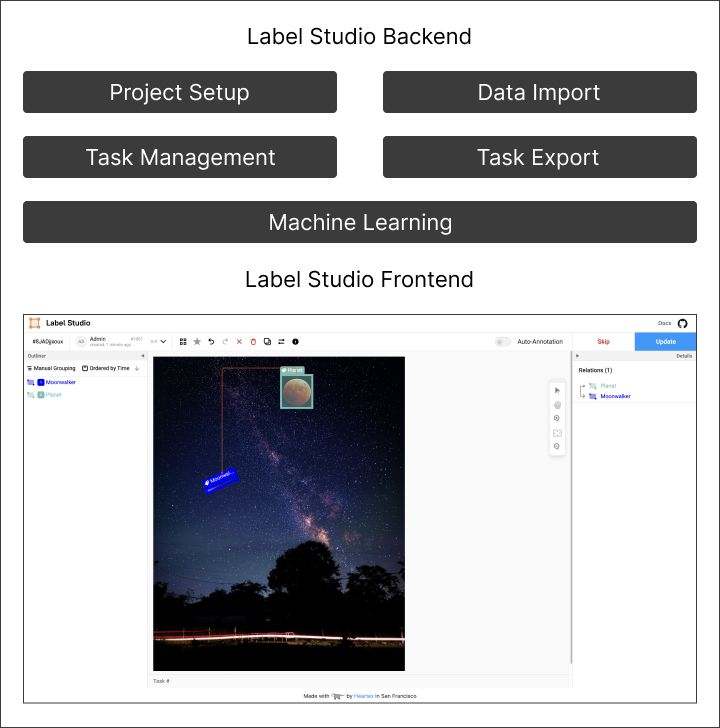Click the star icon in the toolbar
The image size is (720, 728).
(197, 342)
